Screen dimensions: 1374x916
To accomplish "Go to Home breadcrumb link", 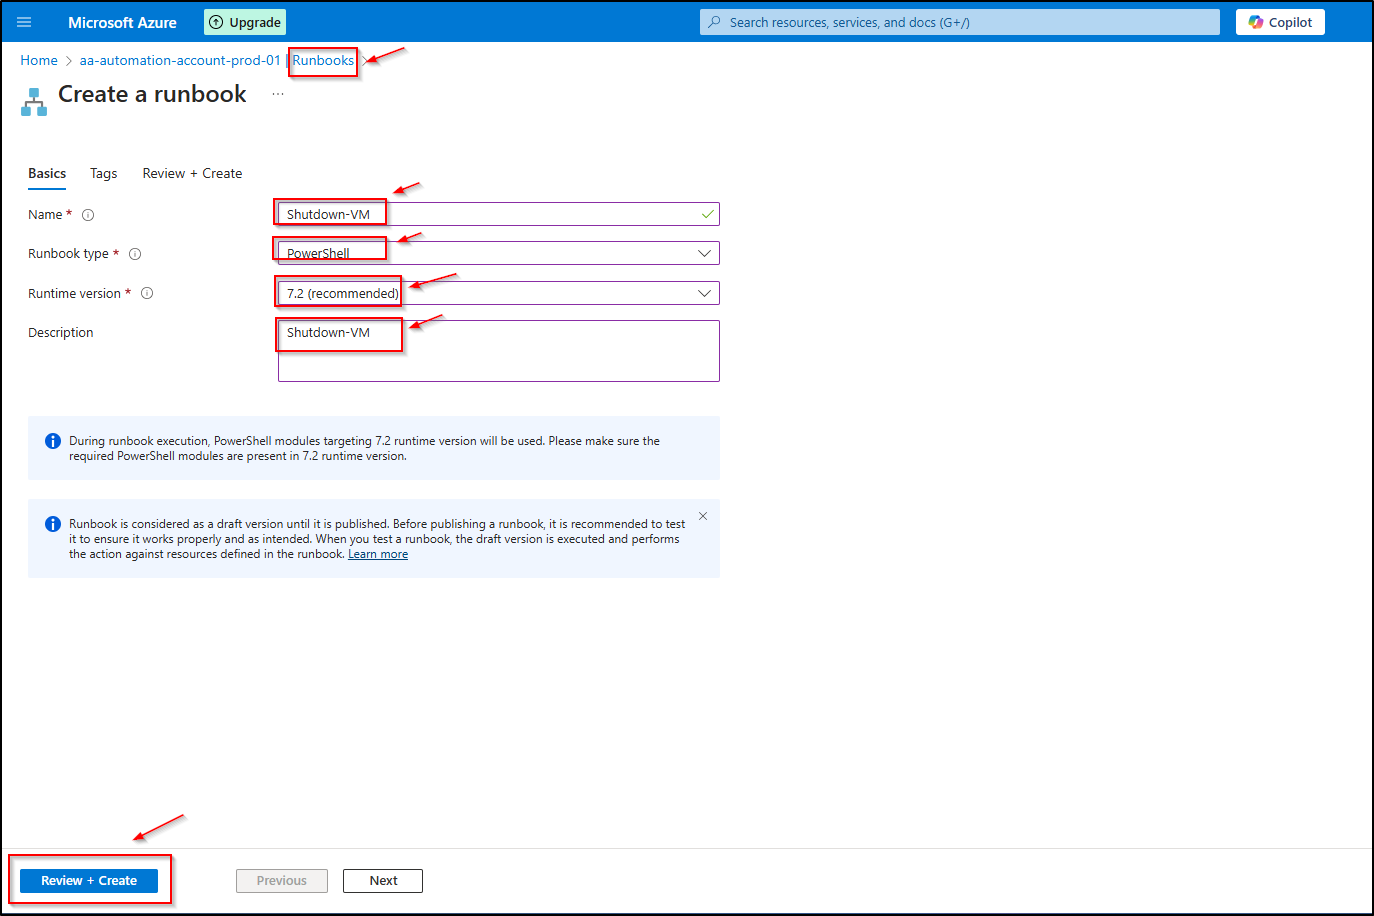I will pos(39,60).
